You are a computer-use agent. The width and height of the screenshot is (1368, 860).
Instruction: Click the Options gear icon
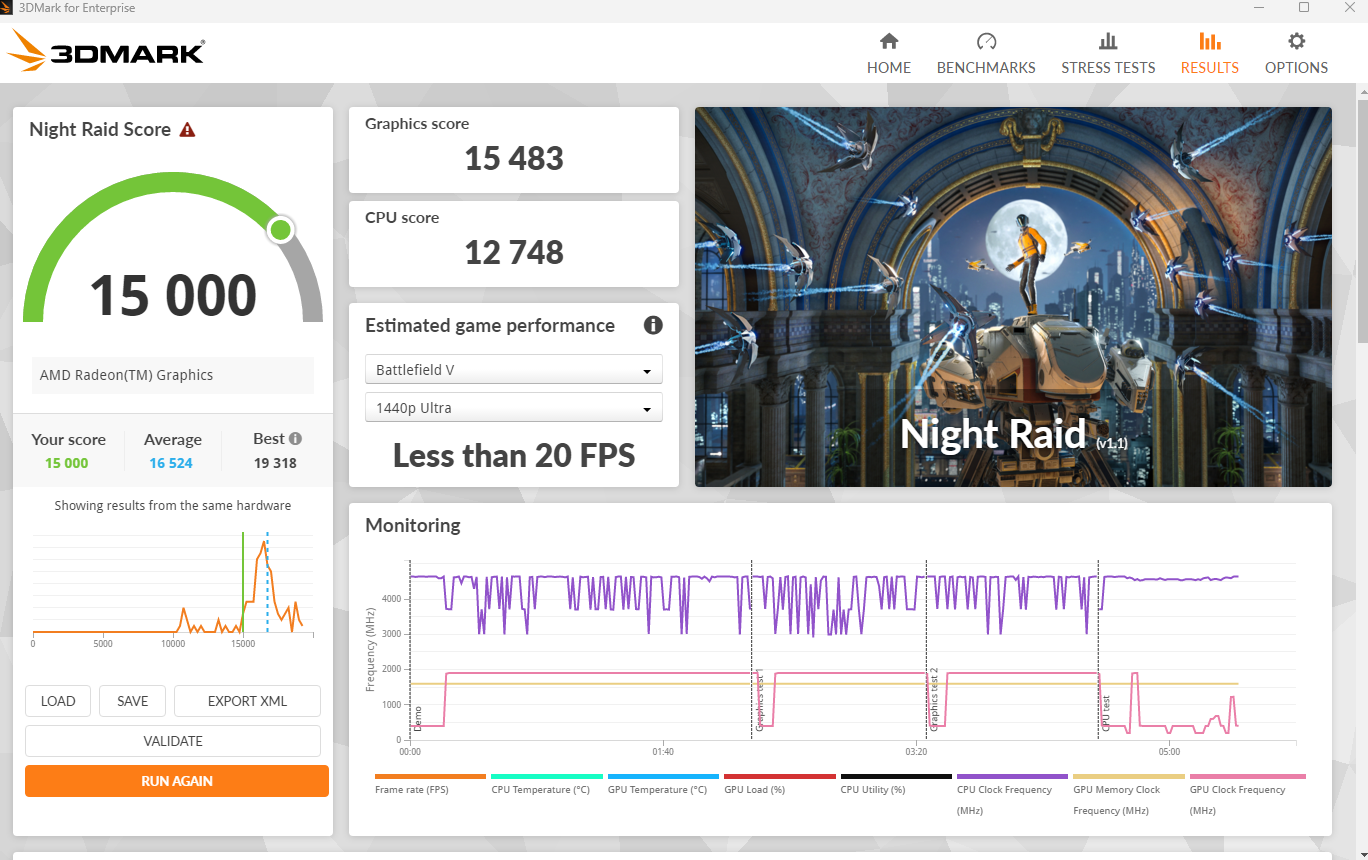1296,41
